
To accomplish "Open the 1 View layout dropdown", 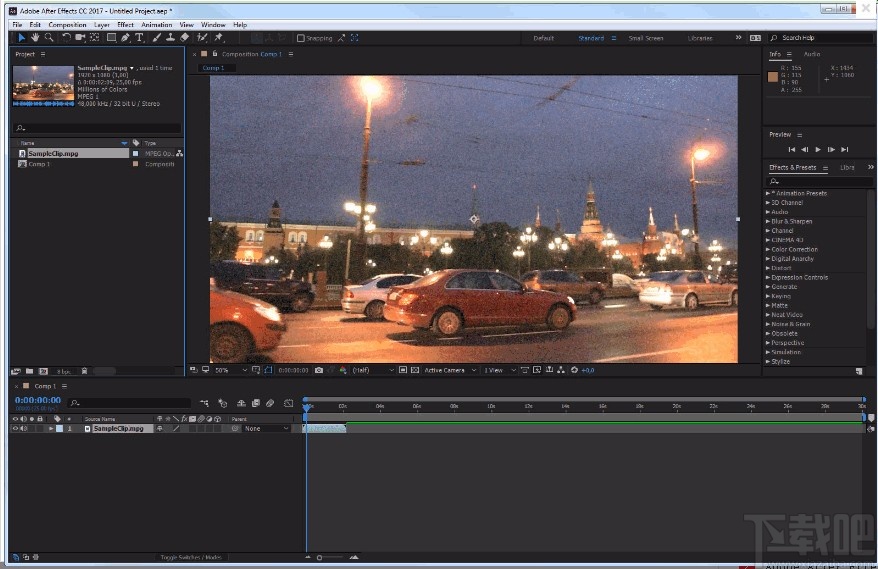I will coord(499,370).
